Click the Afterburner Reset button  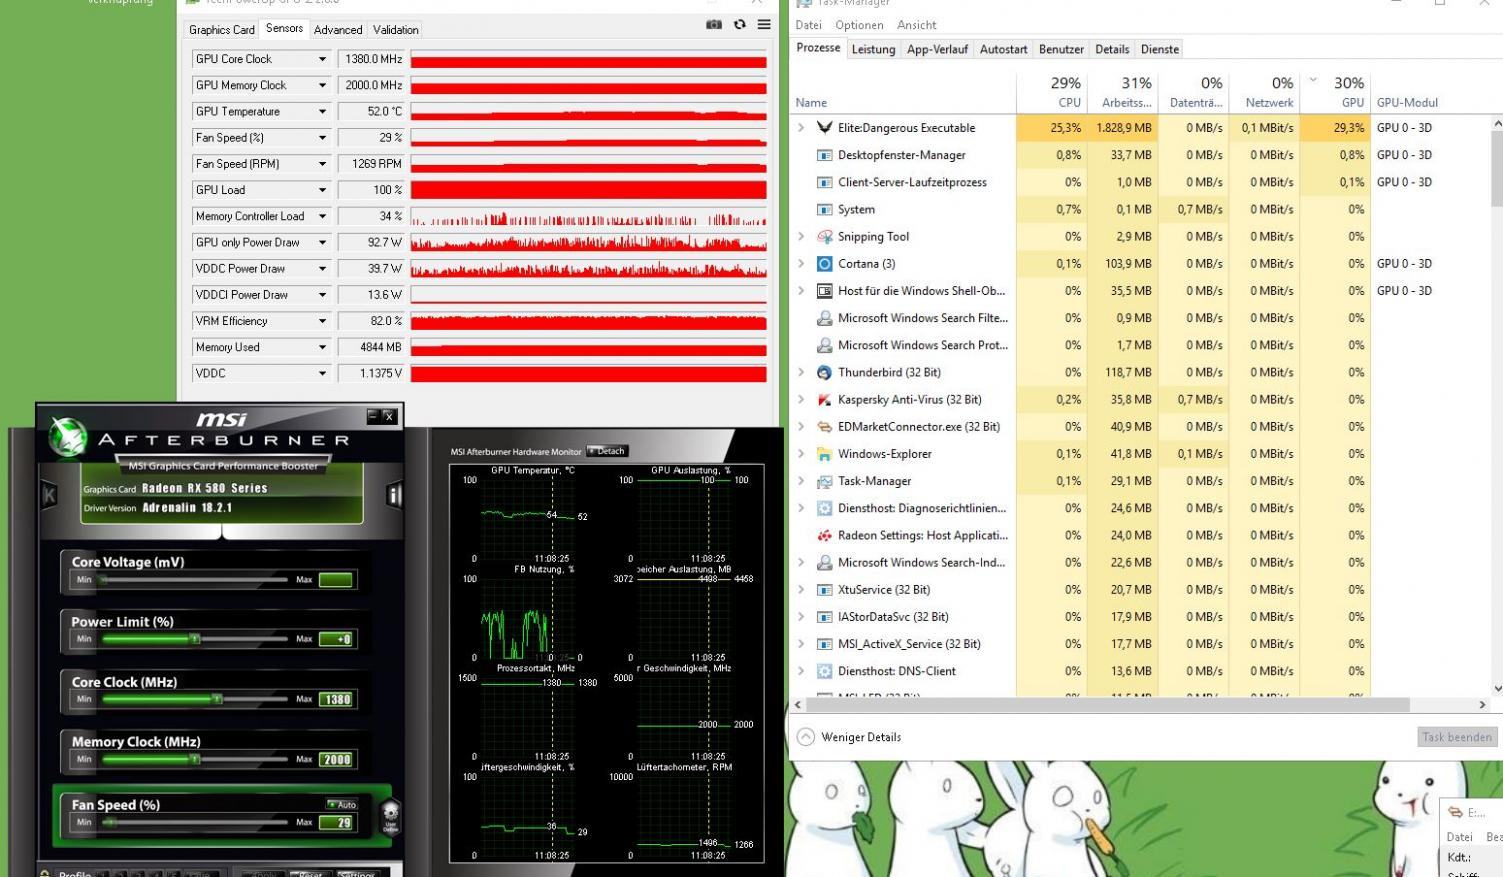coord(310,873)
